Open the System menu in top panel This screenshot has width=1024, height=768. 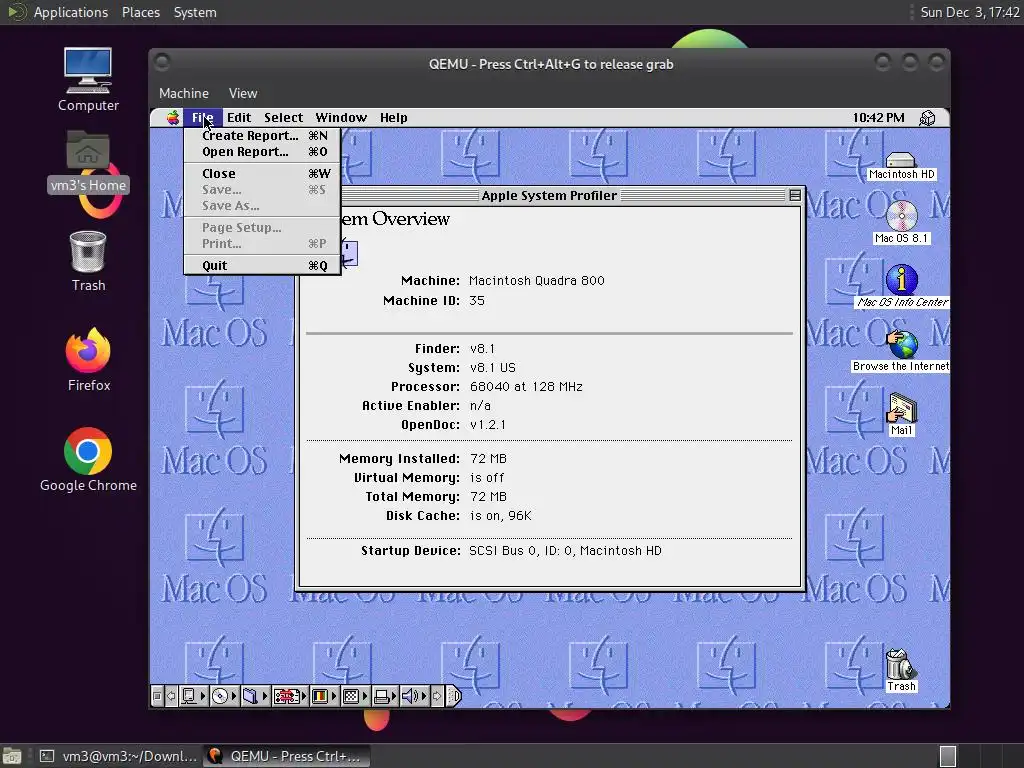(195, 12)
